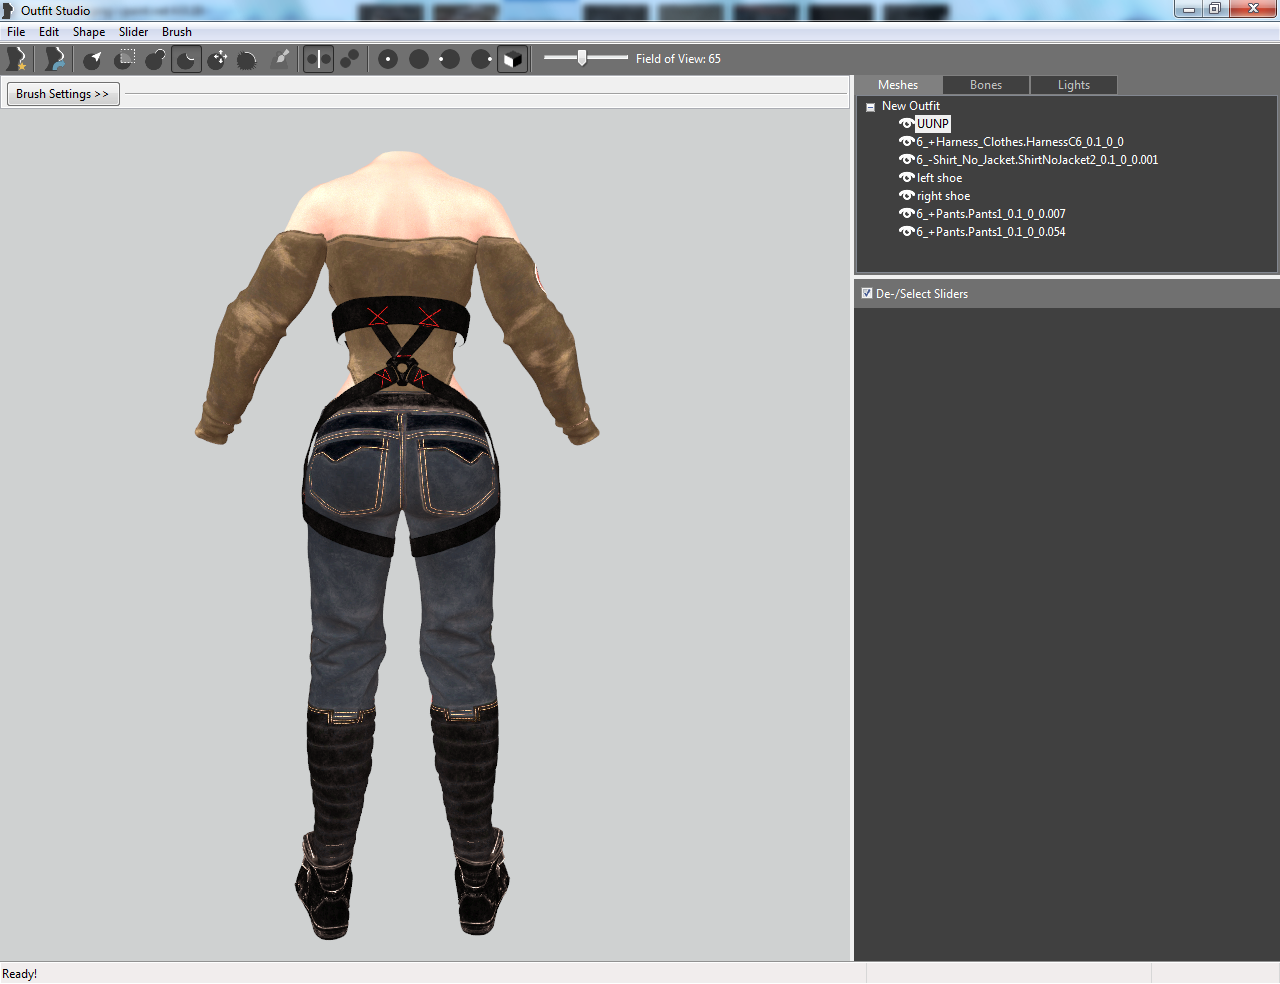Viewport: 1280px width, 984px height.
Task: Select the Deflate brush tool
Action: pos(186,59)
